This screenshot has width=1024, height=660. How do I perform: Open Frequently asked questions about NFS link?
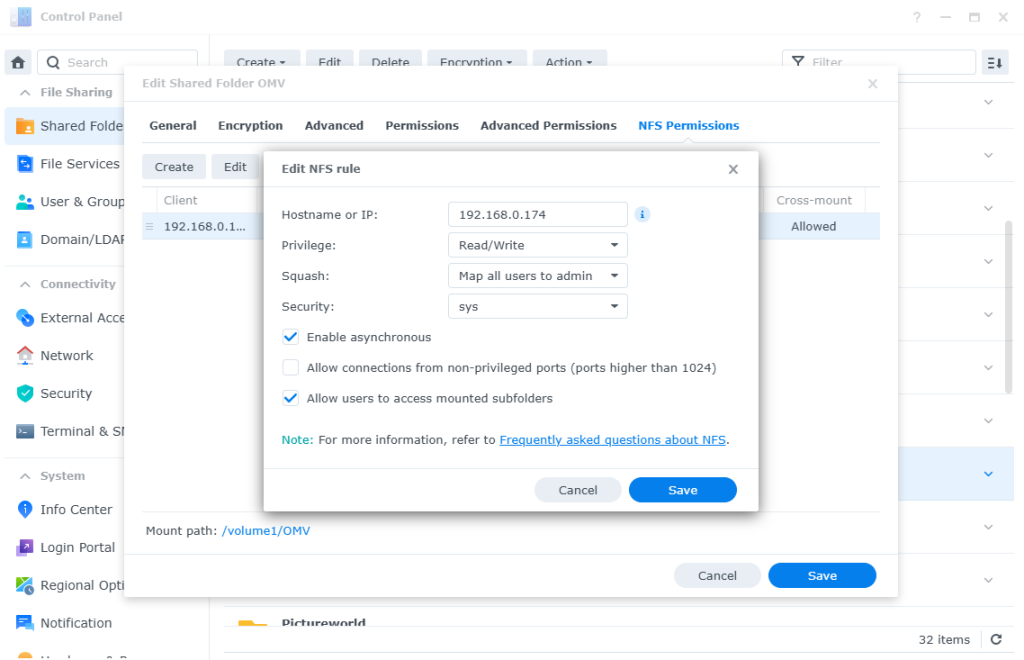(x=613, y=440)
